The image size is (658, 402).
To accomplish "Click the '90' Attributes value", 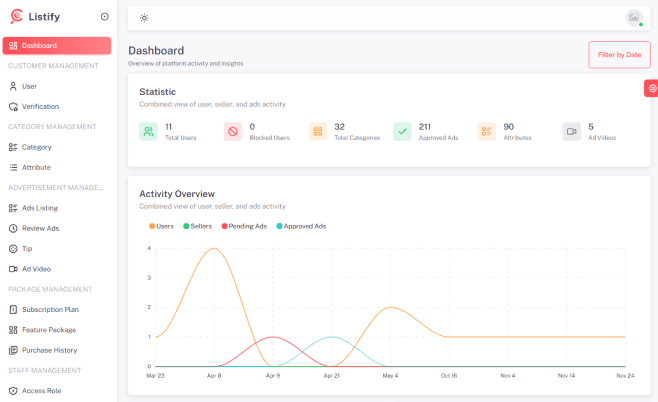I will 509,127.
